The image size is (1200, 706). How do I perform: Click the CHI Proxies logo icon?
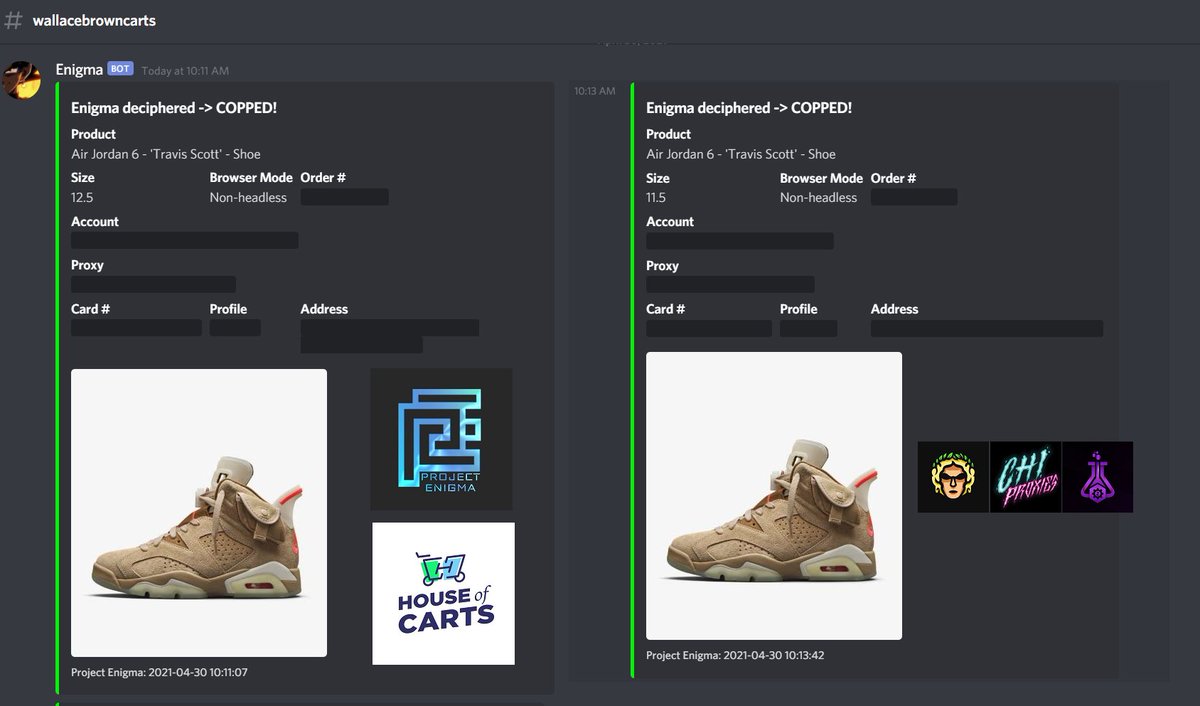click(1025, 477)
